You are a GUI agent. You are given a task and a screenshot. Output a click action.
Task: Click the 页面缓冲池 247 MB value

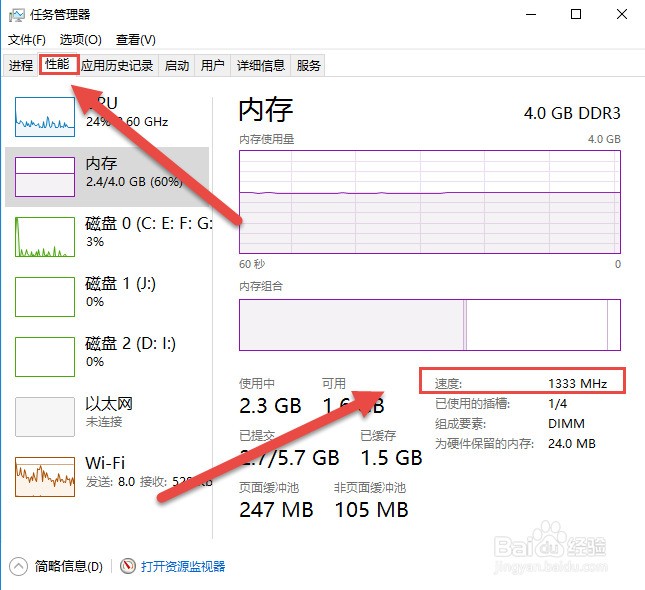coord(276,510)
